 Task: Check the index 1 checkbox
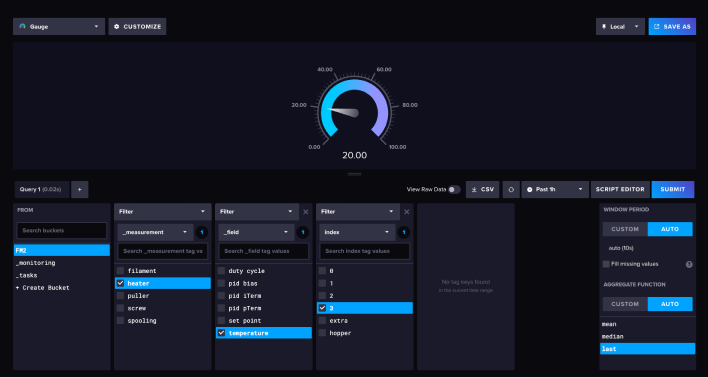pos(322,283)
